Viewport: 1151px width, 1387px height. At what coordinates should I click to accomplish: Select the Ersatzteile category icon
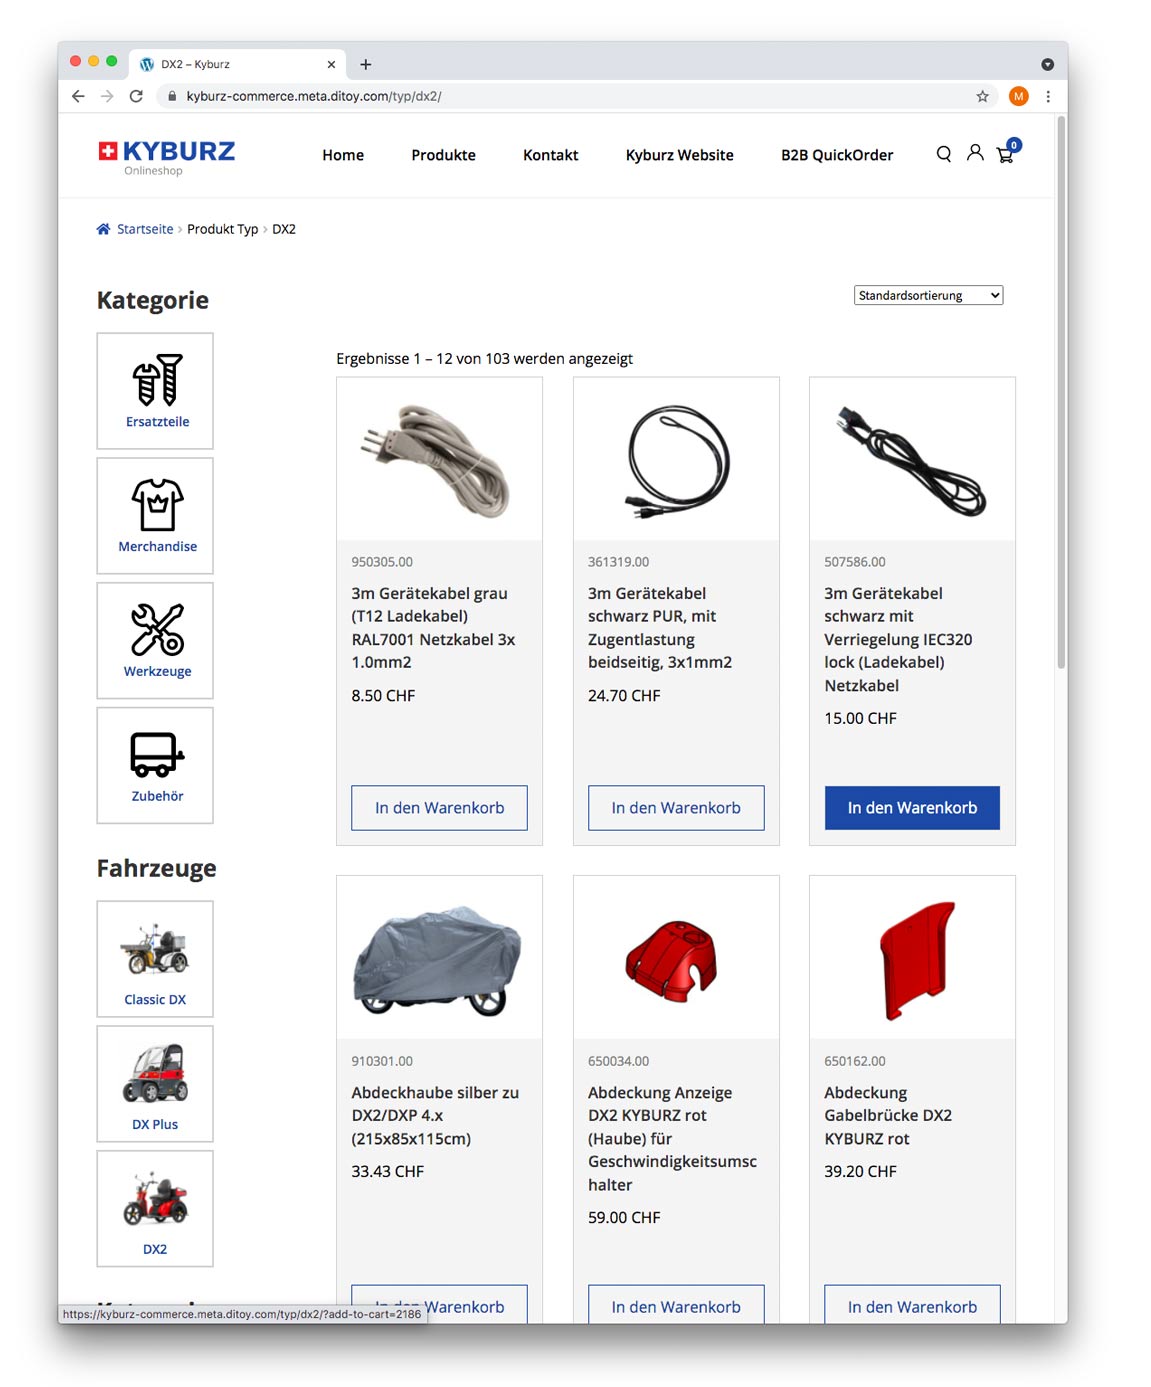coord(155,391)
